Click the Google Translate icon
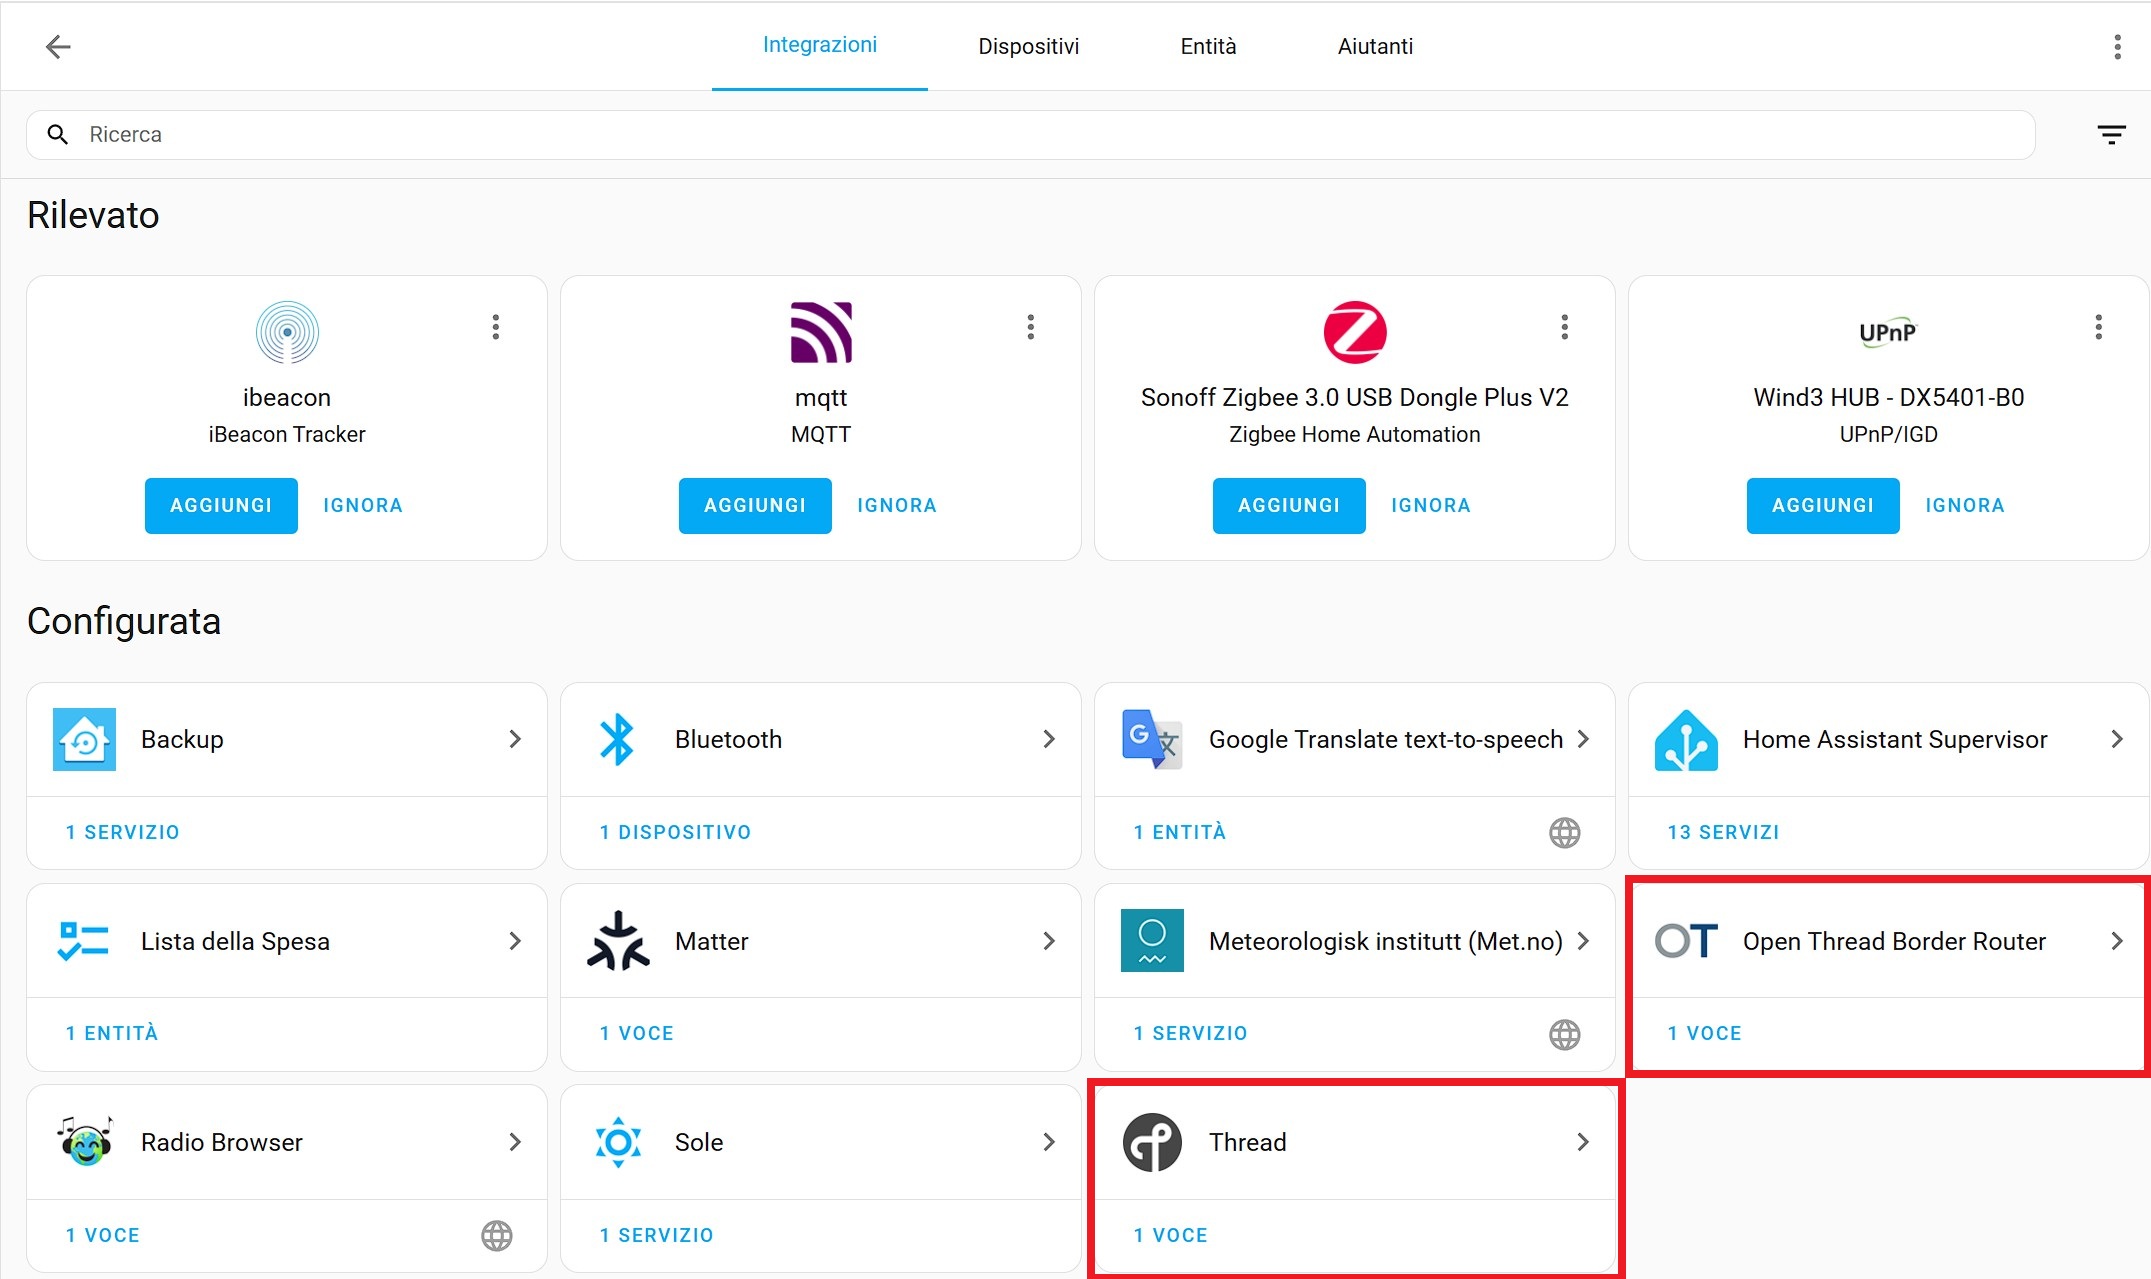This screenshot has width=2151, height=1279. coord(1152,739)
